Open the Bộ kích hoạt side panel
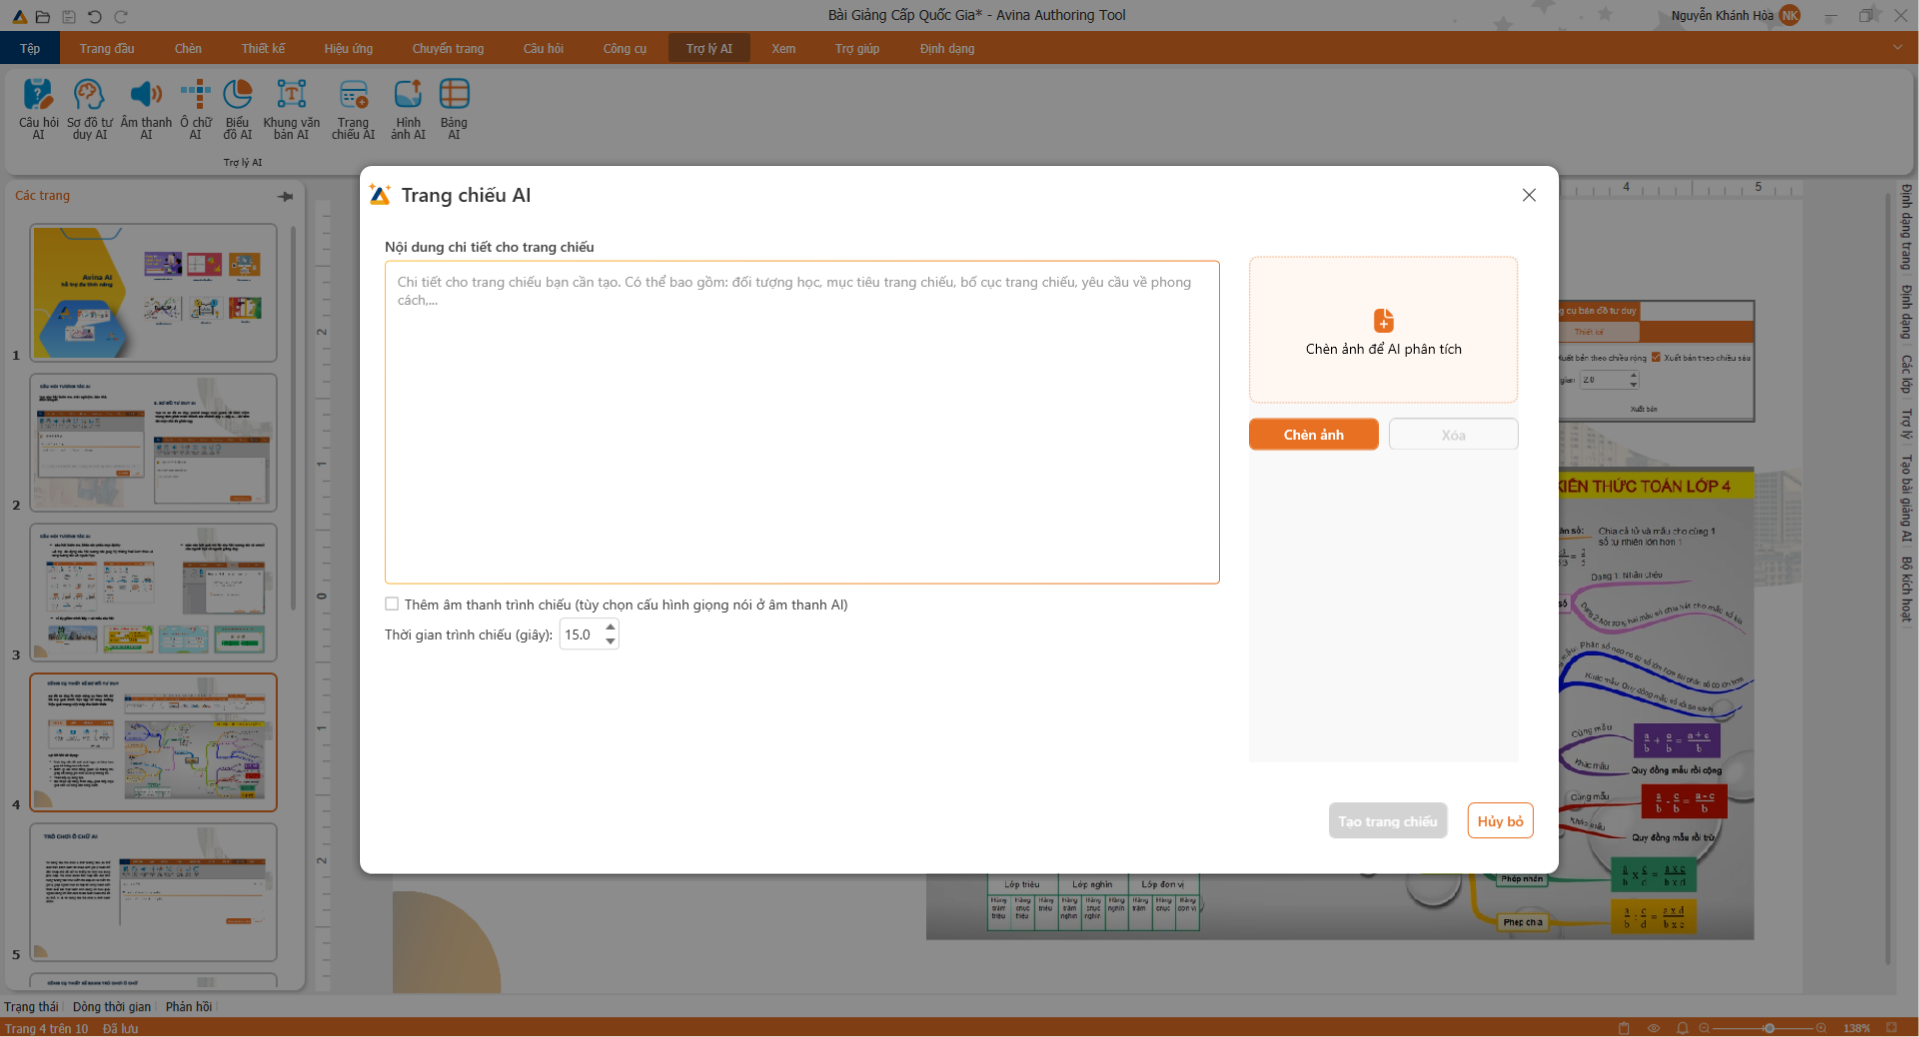Image resolution: width=1919 pixels, height=1037 pixels. pyautogui.click(x=1906, y=589)
